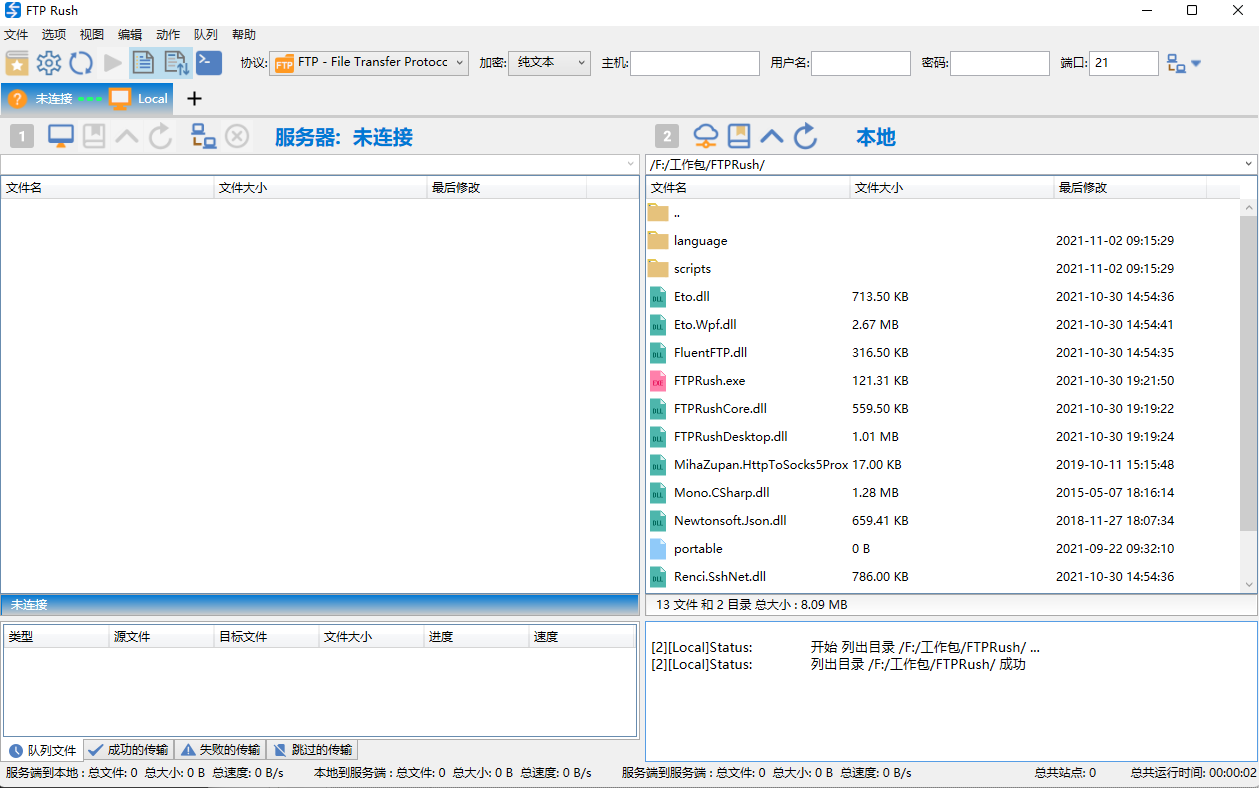
Task: Sort local files by 最后修改 column
Action: click(1130, 188)
